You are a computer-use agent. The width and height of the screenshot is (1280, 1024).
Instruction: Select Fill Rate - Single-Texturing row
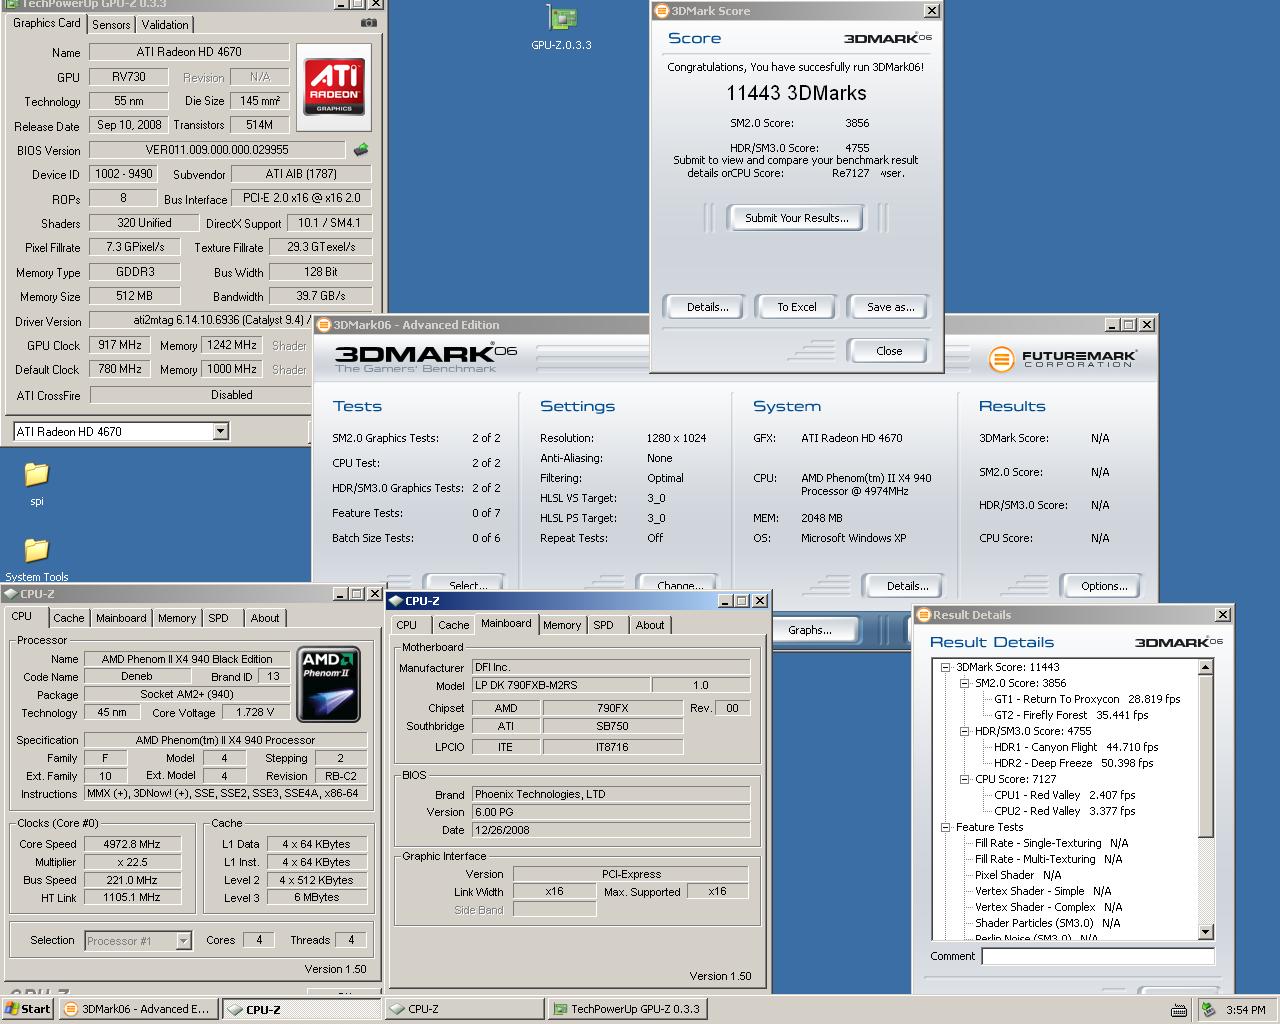(1051, 843)
